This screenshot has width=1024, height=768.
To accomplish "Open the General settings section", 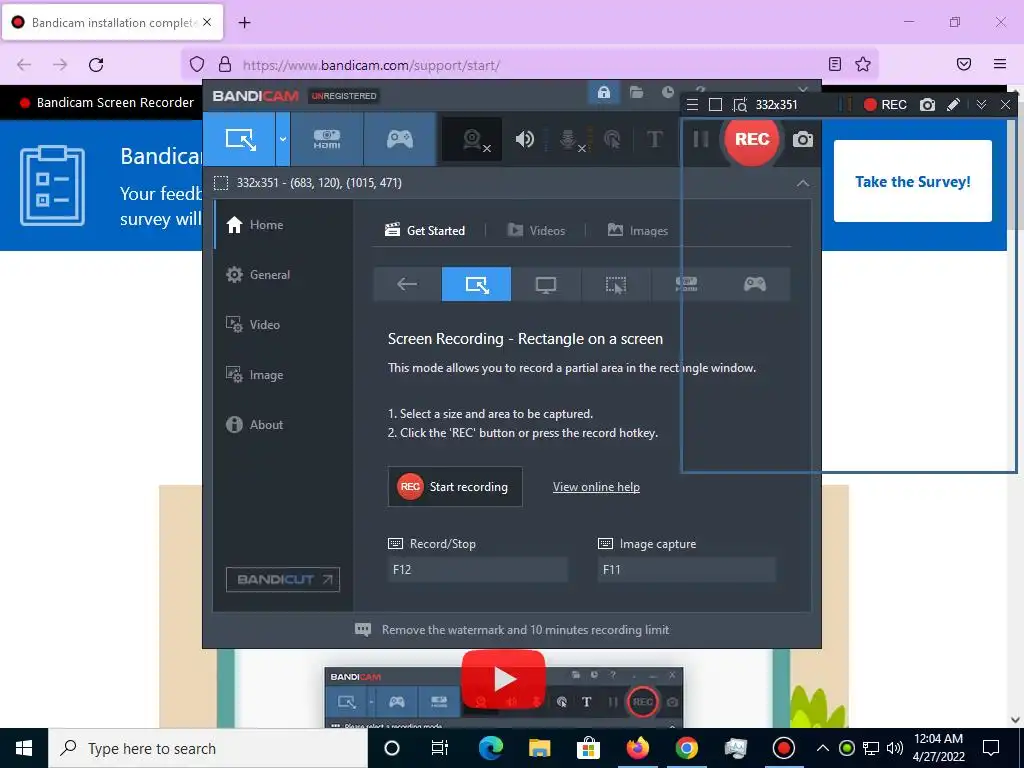I will tap(284, 275).
